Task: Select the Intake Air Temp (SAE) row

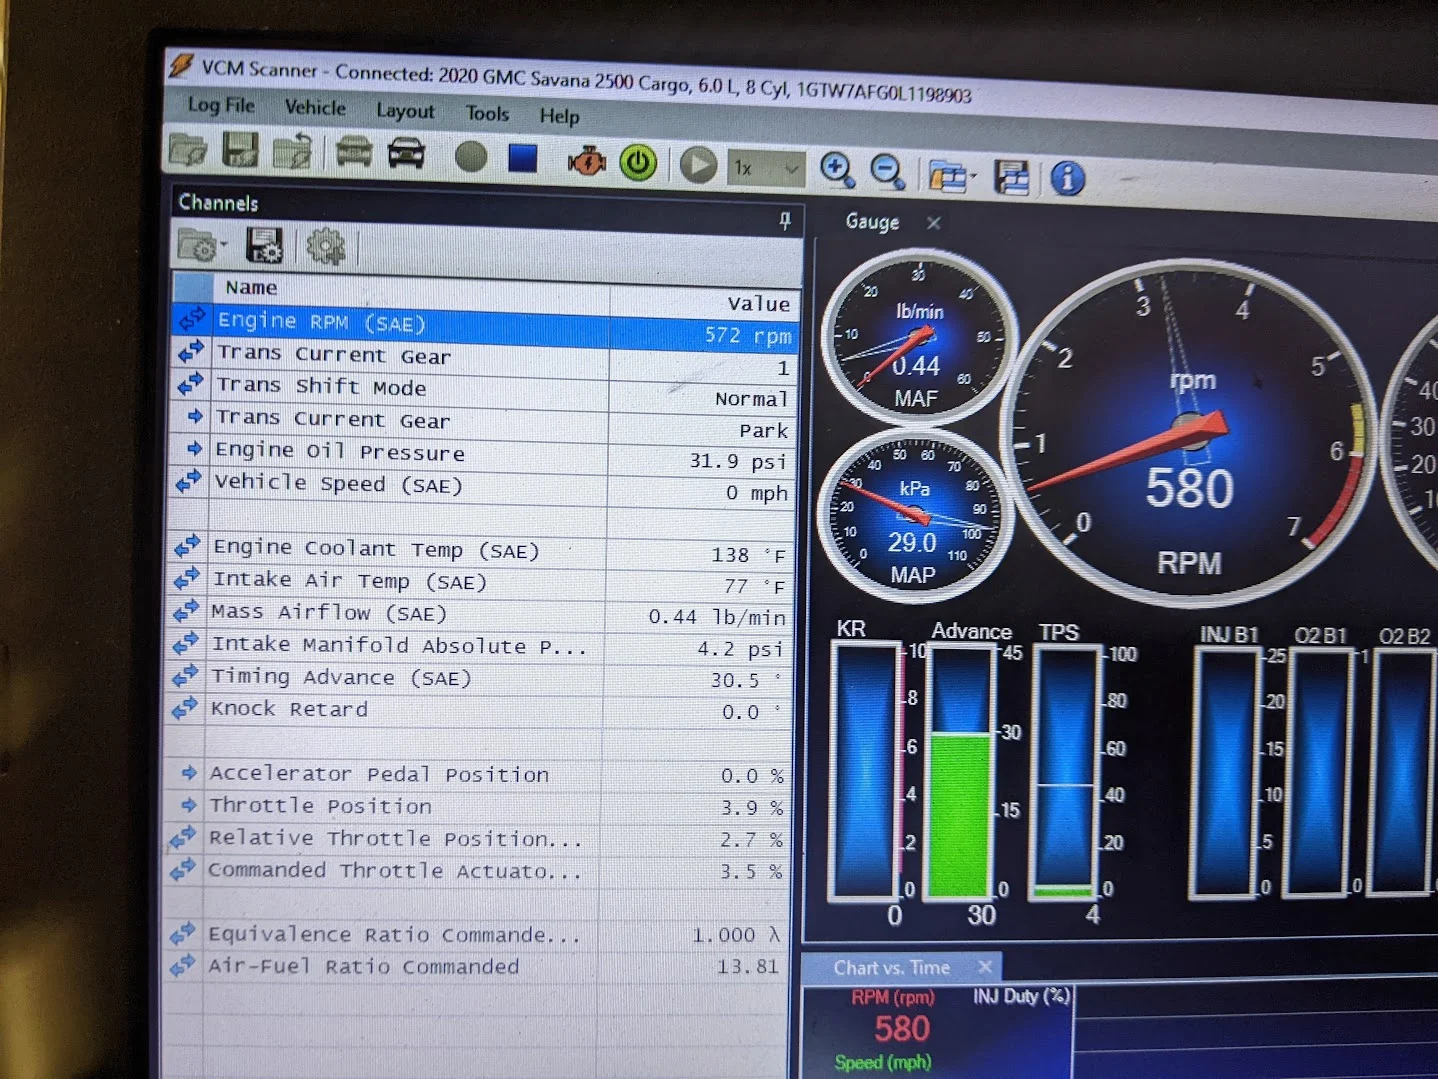Action: coord(479,583)
